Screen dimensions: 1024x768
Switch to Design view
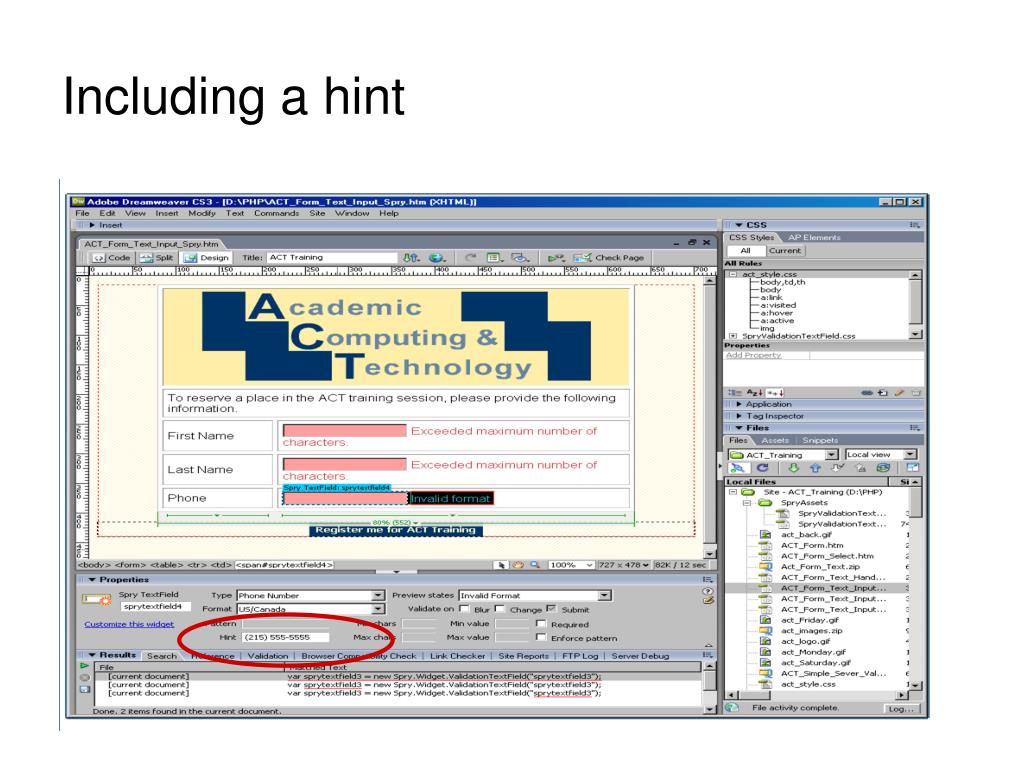[206, 258]
